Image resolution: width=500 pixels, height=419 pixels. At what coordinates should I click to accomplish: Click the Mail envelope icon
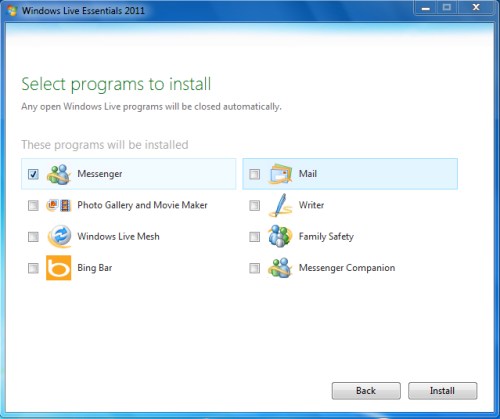coord(280,174)
